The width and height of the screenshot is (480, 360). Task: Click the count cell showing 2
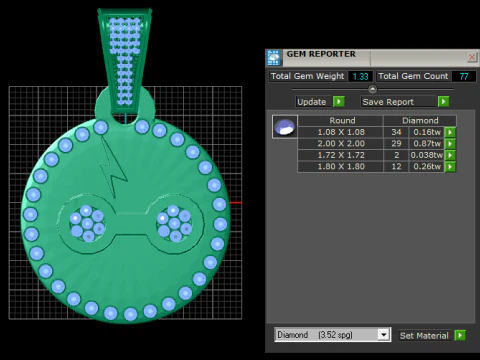coord(396,155)
